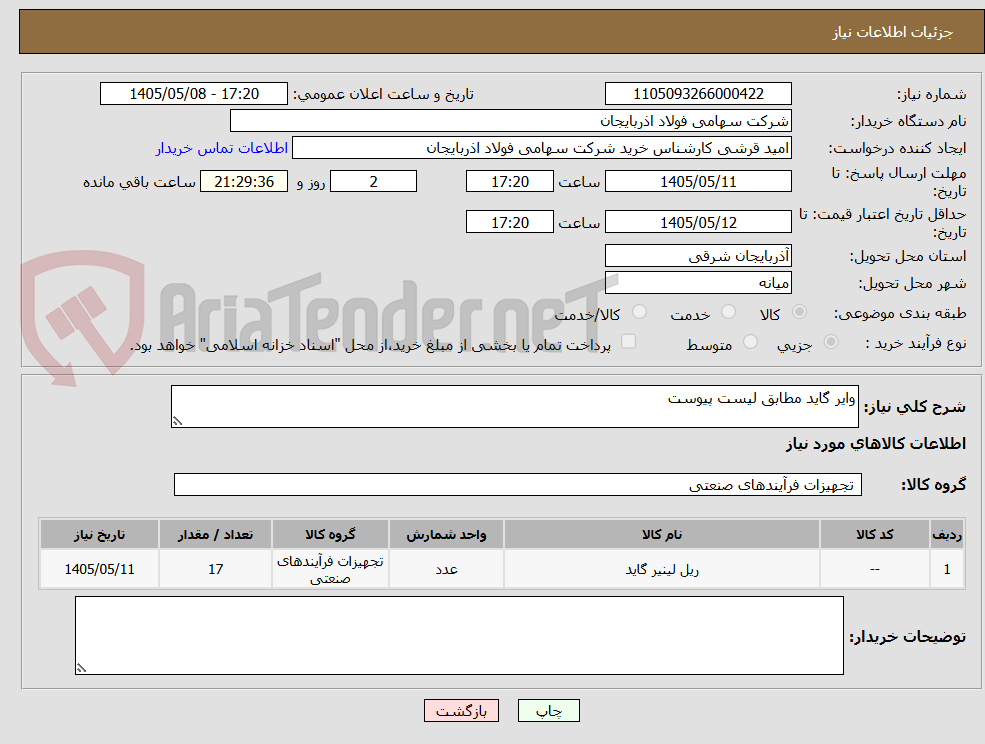
Task: Select the جزیی purchase type radio
Action: point(830,342)
